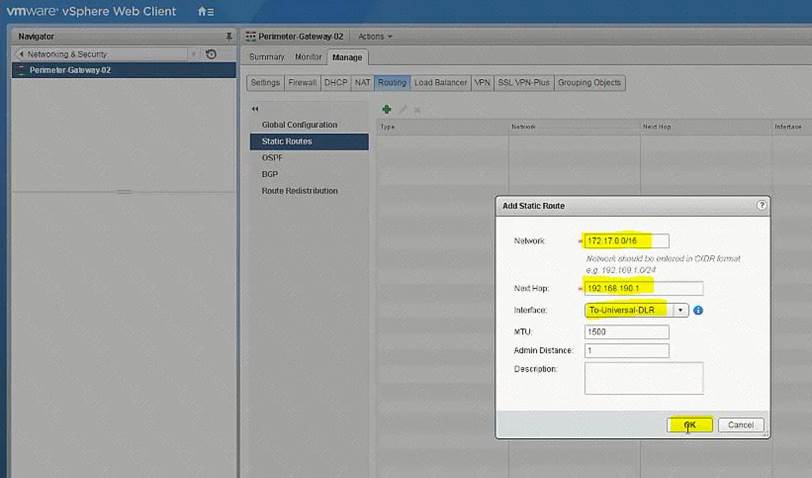The width and height of the screenshot is (812, 478).
Task: Pin the Navigator panel
Action: (228, 36)
